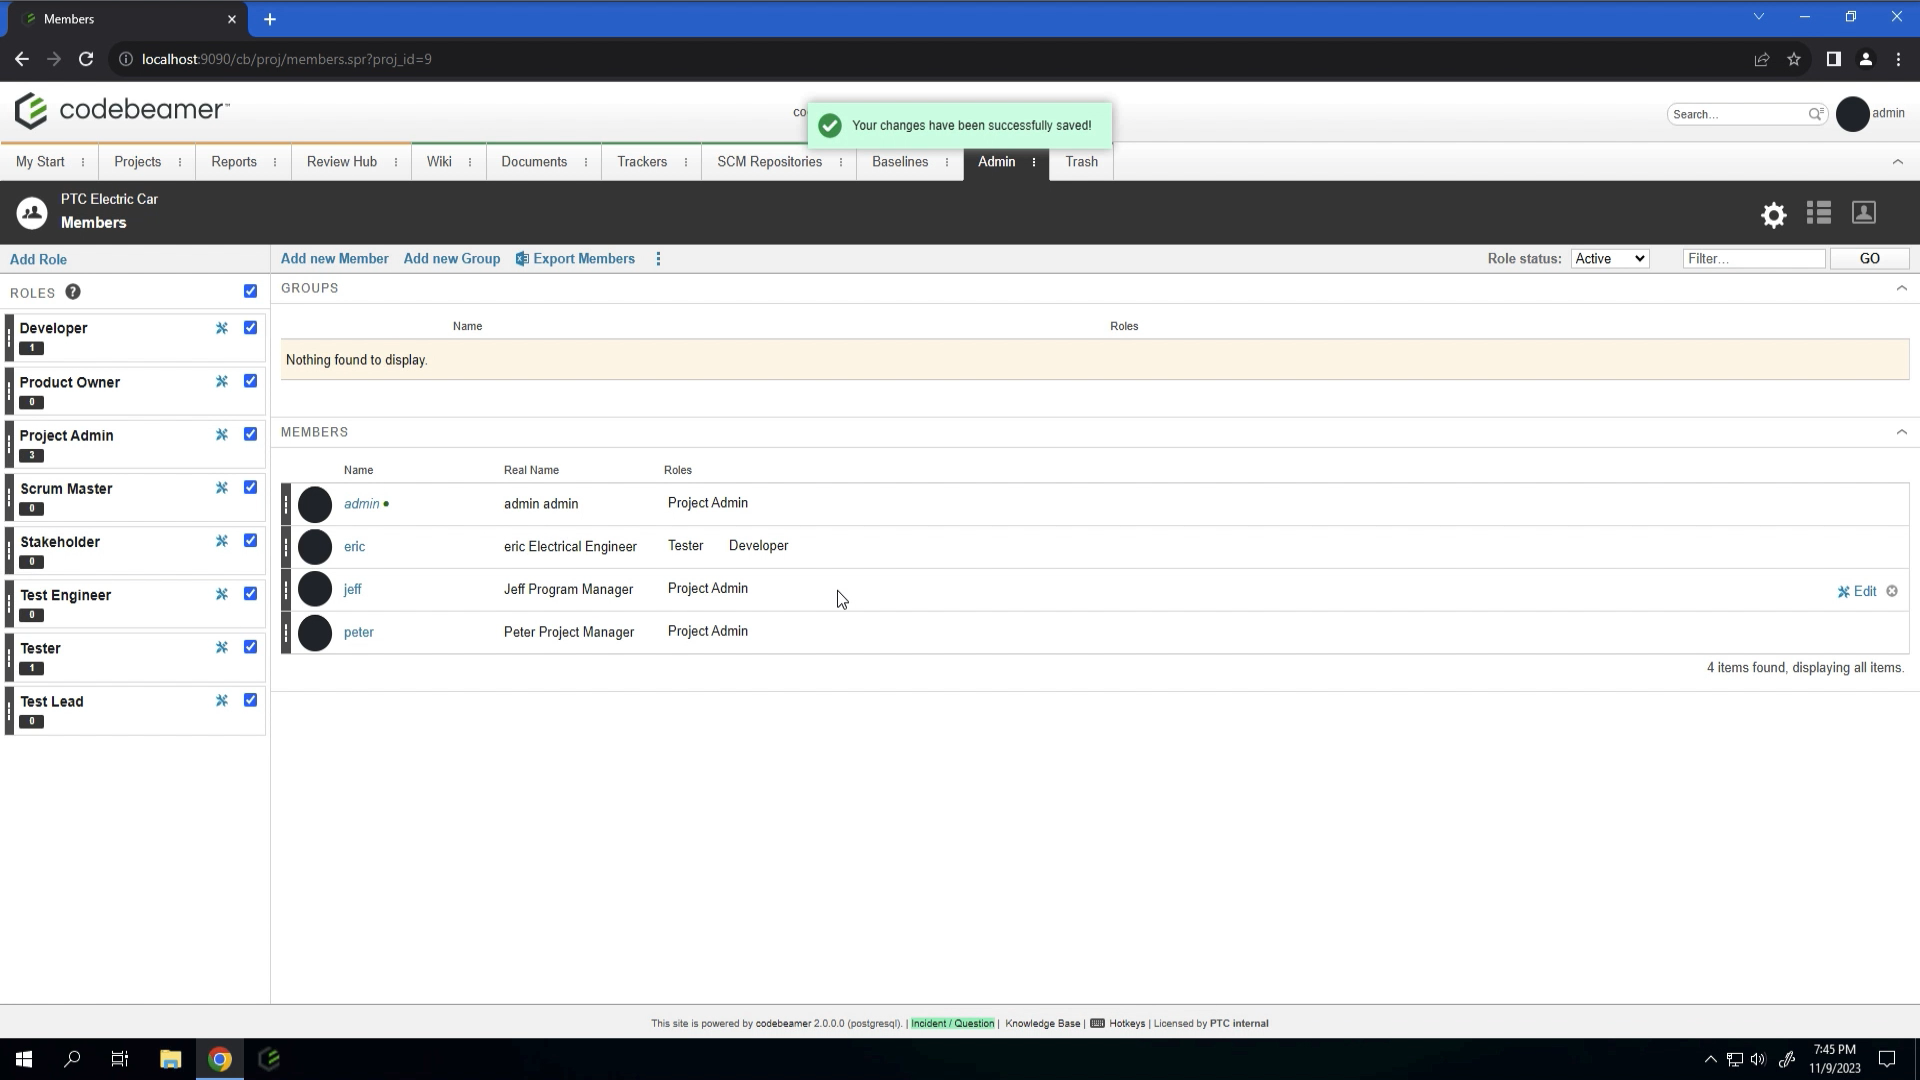Screen dimensions: 1920x1080
Task: Open the admin user avatar
Action: pos(1853,114)
